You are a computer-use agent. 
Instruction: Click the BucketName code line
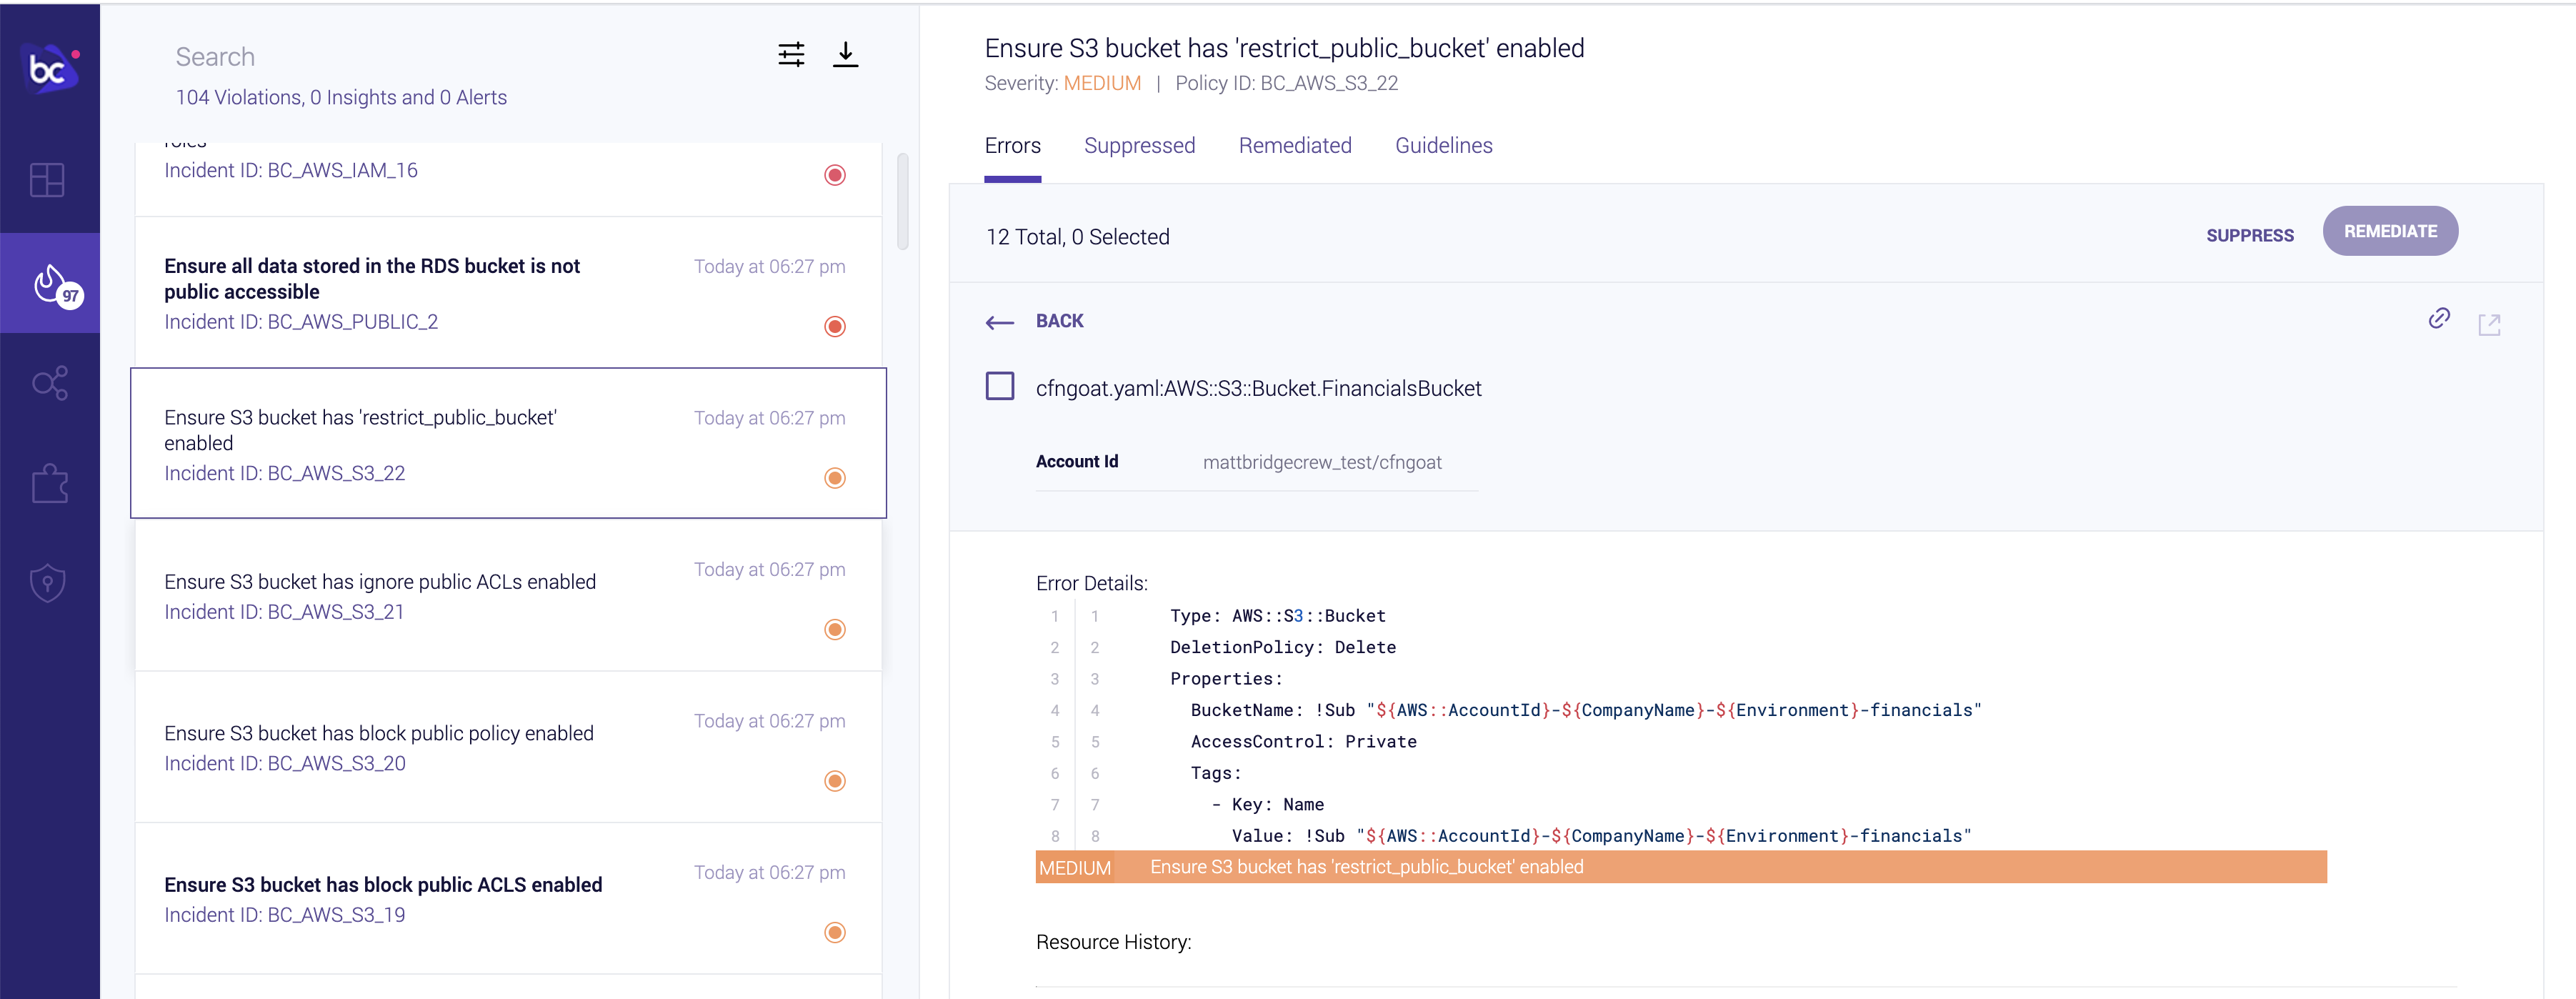tap(1585, 710)
